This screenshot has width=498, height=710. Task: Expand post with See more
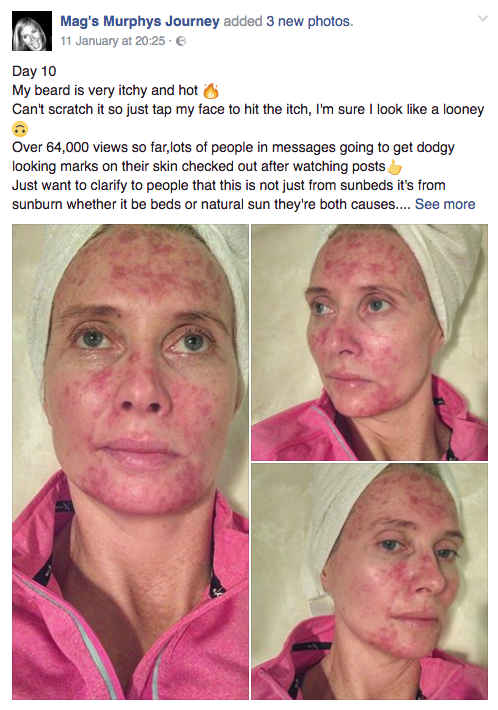point(445,204)
